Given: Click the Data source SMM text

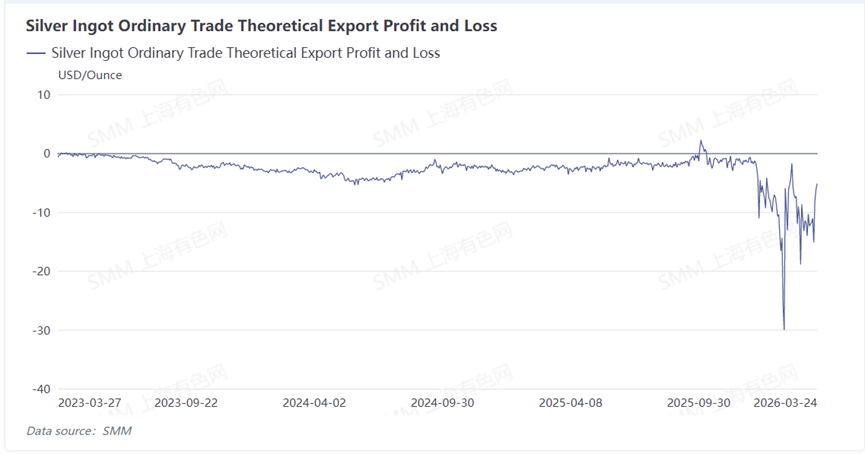Looking at the screenshot, I should [x=79, y=431].
